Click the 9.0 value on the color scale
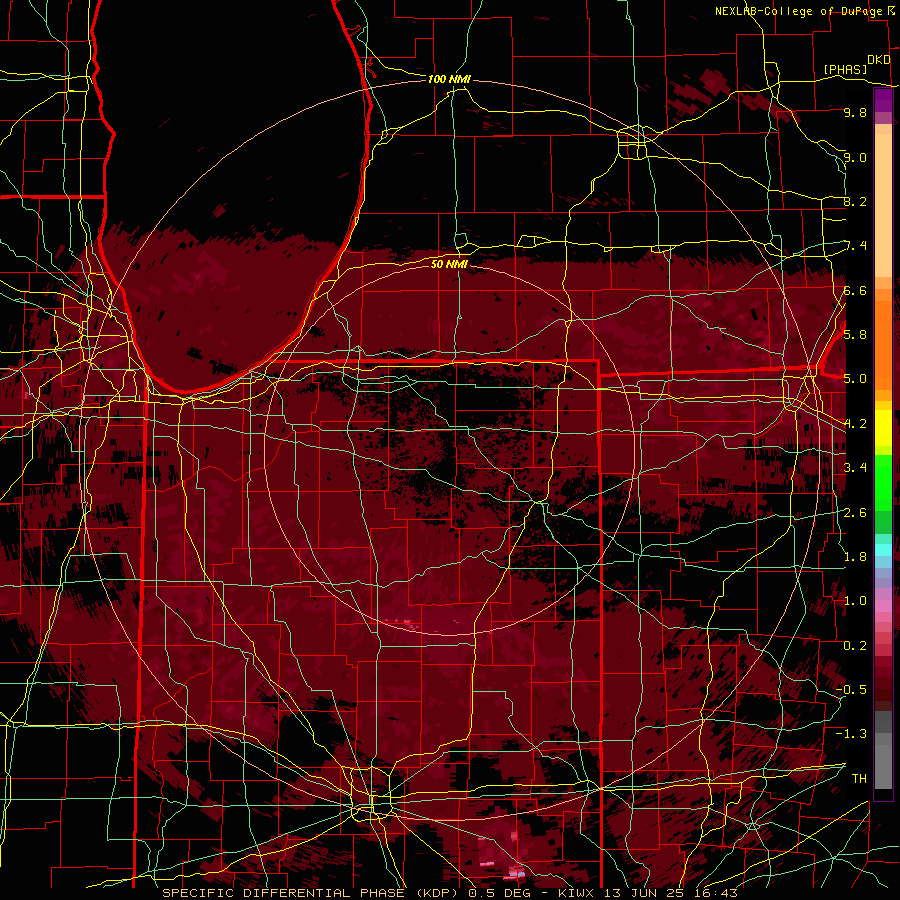900x900 pixels. pyautogui.click(x=855, y=157)
